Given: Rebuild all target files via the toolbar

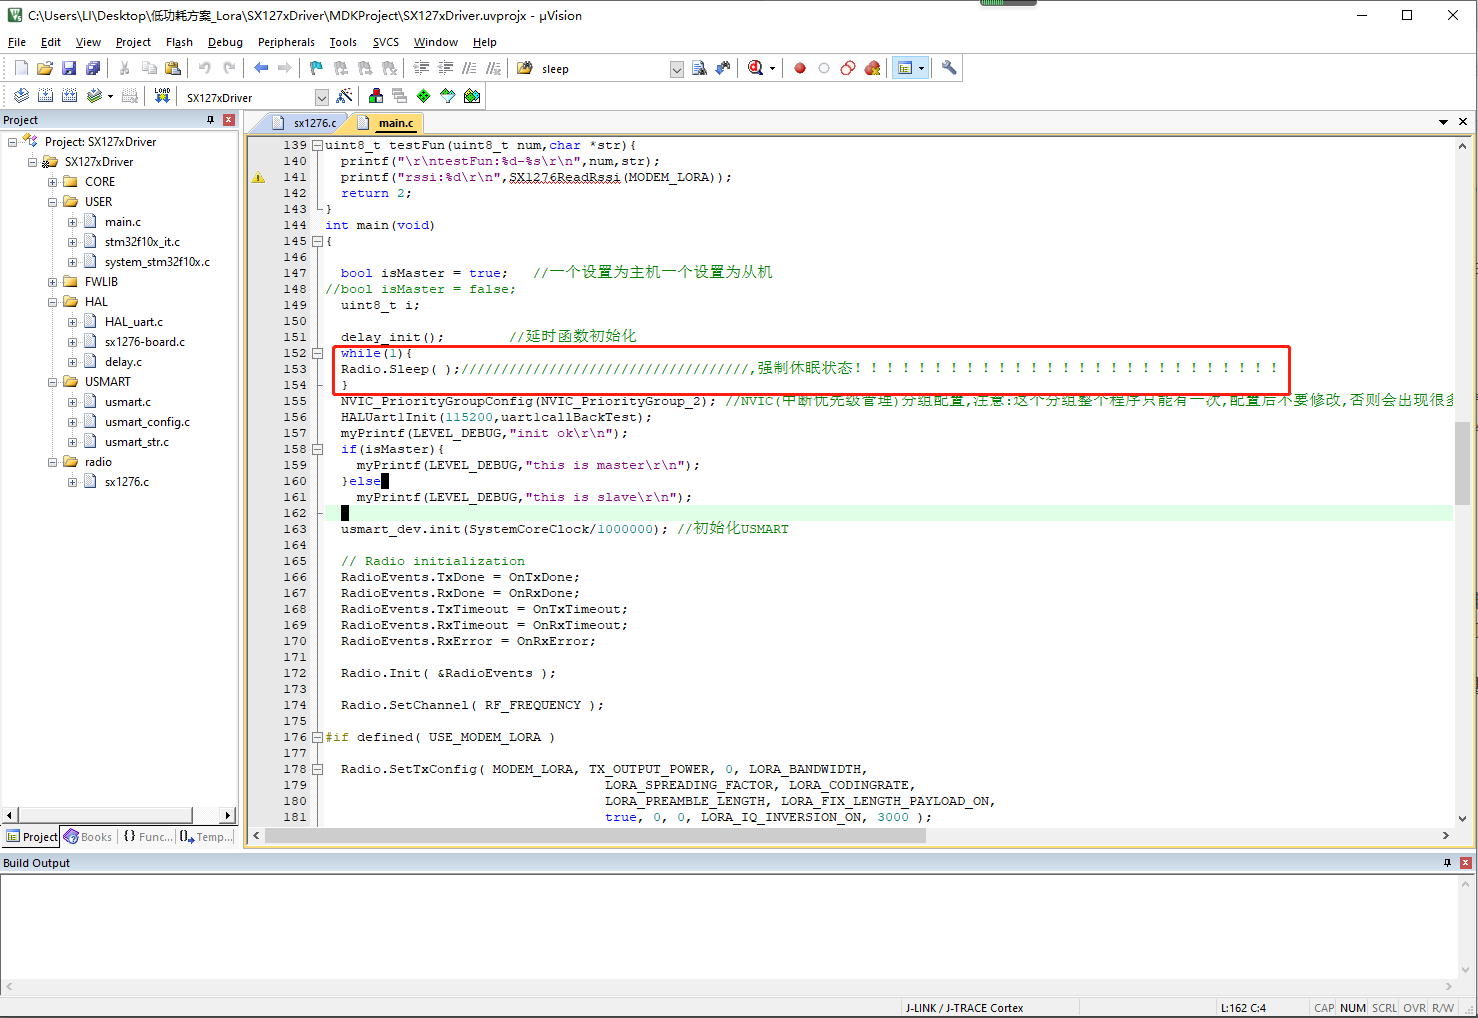Looking at the screenshot, I should (x=69, y=96).
